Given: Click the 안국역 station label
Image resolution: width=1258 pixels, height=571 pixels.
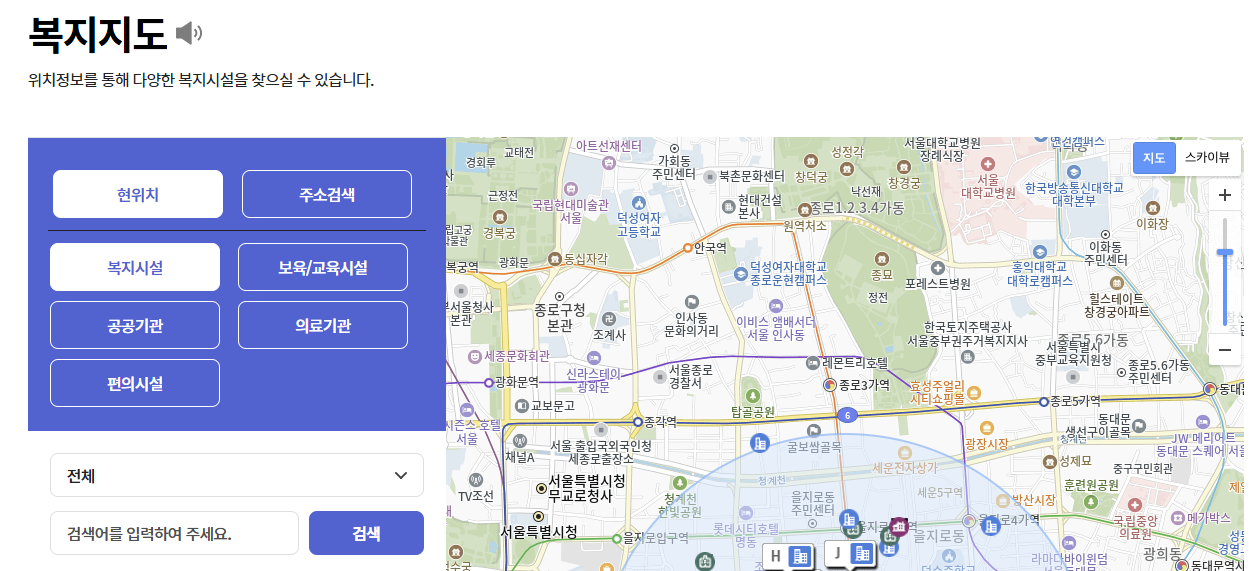Looking at the screenshot, I should (710, 247).
